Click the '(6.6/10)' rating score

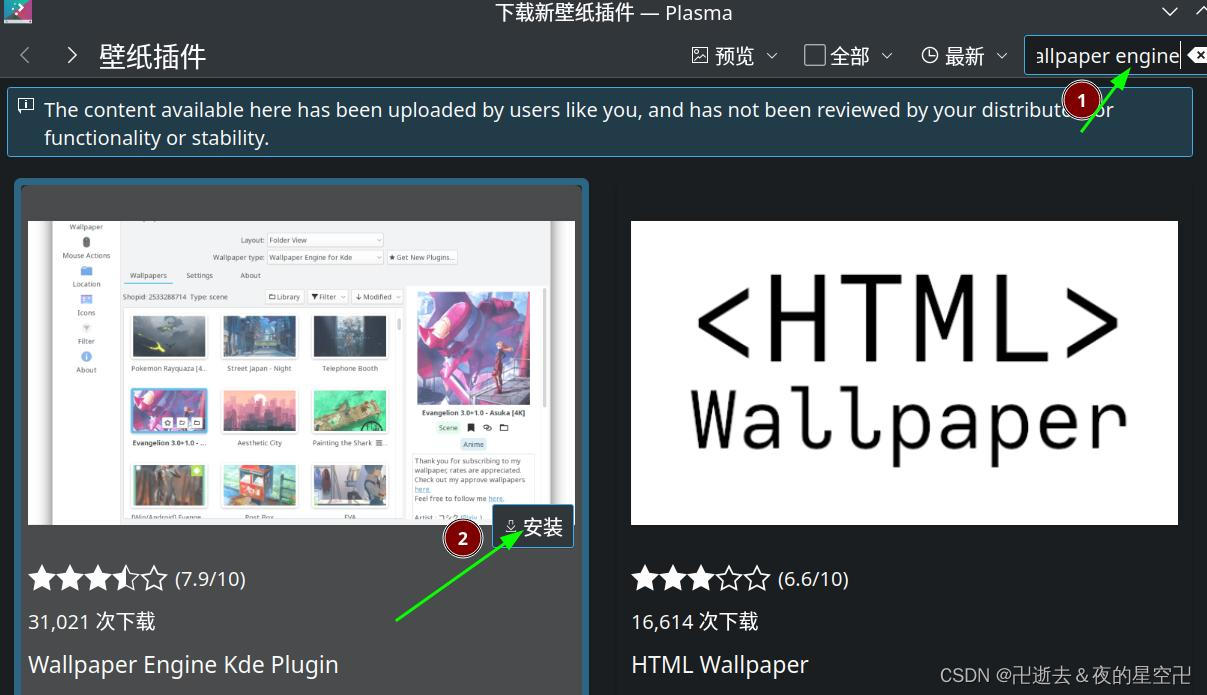coord(813,578)
